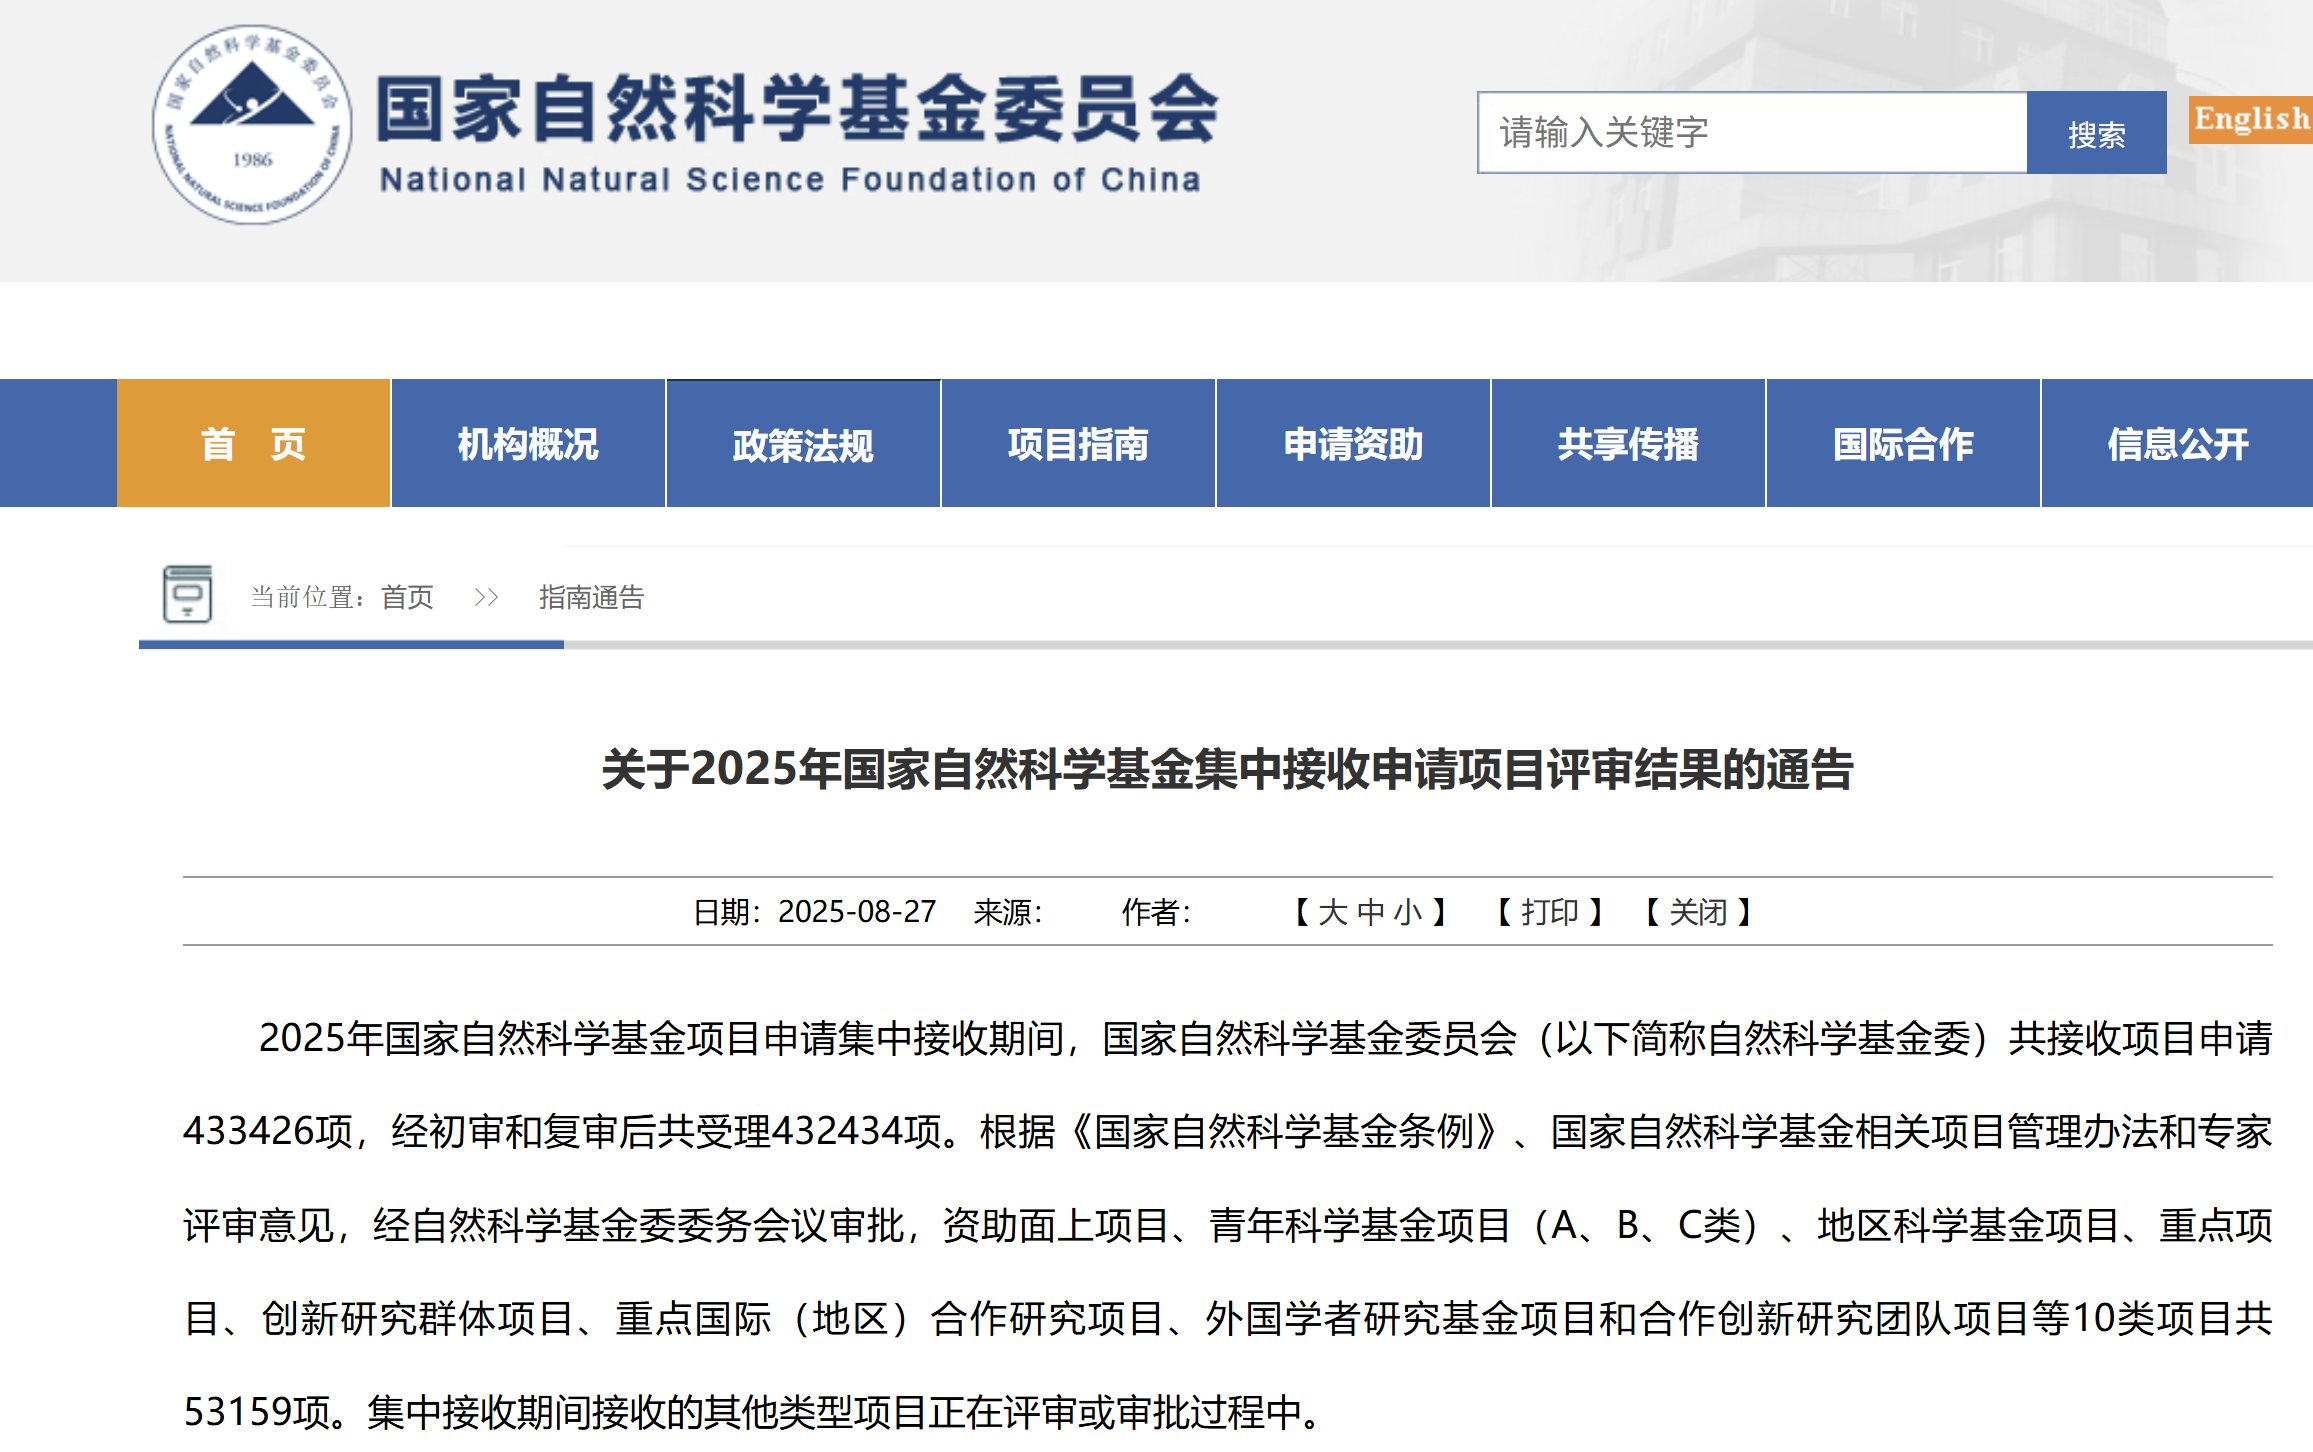Click the 搜索 search button
This screenshot has width=2313, height=1452.
coord(2096,133)
